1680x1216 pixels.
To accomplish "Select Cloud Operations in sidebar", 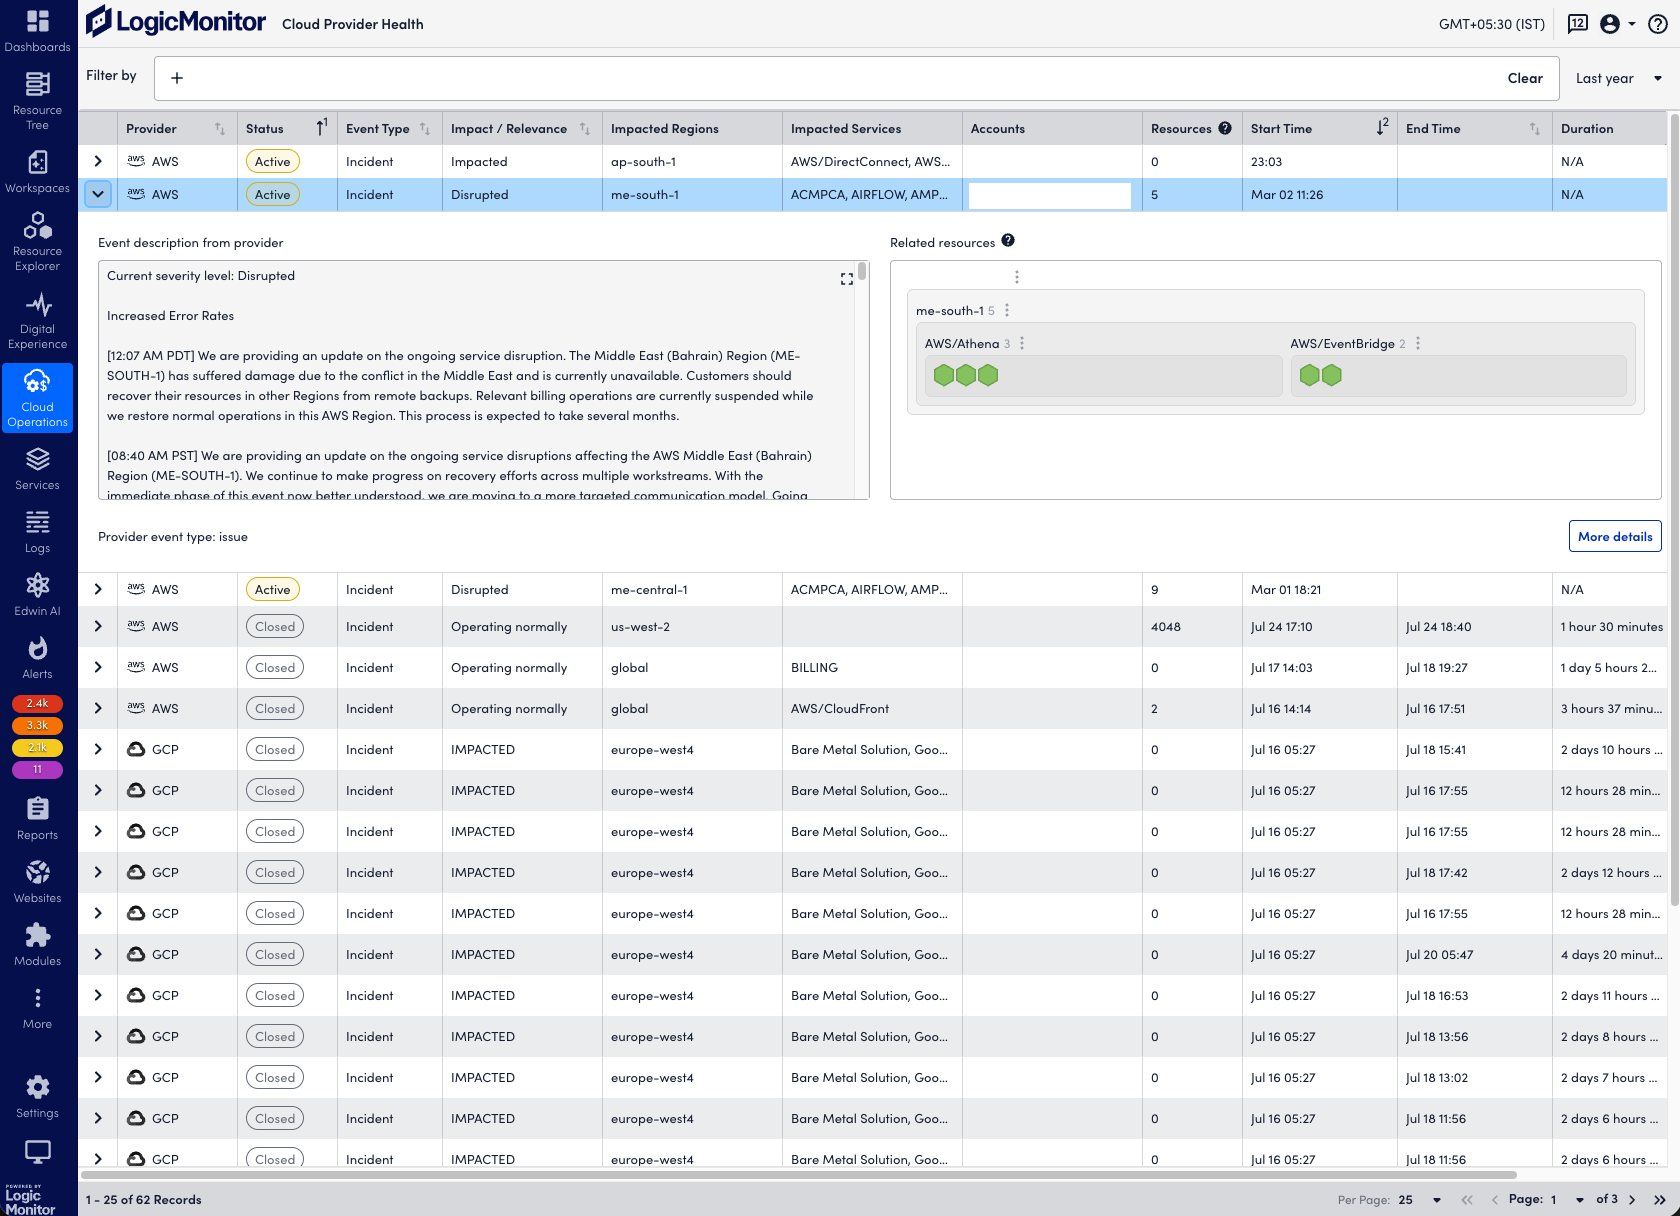I will pyautogui.click(x=38, y=398).
